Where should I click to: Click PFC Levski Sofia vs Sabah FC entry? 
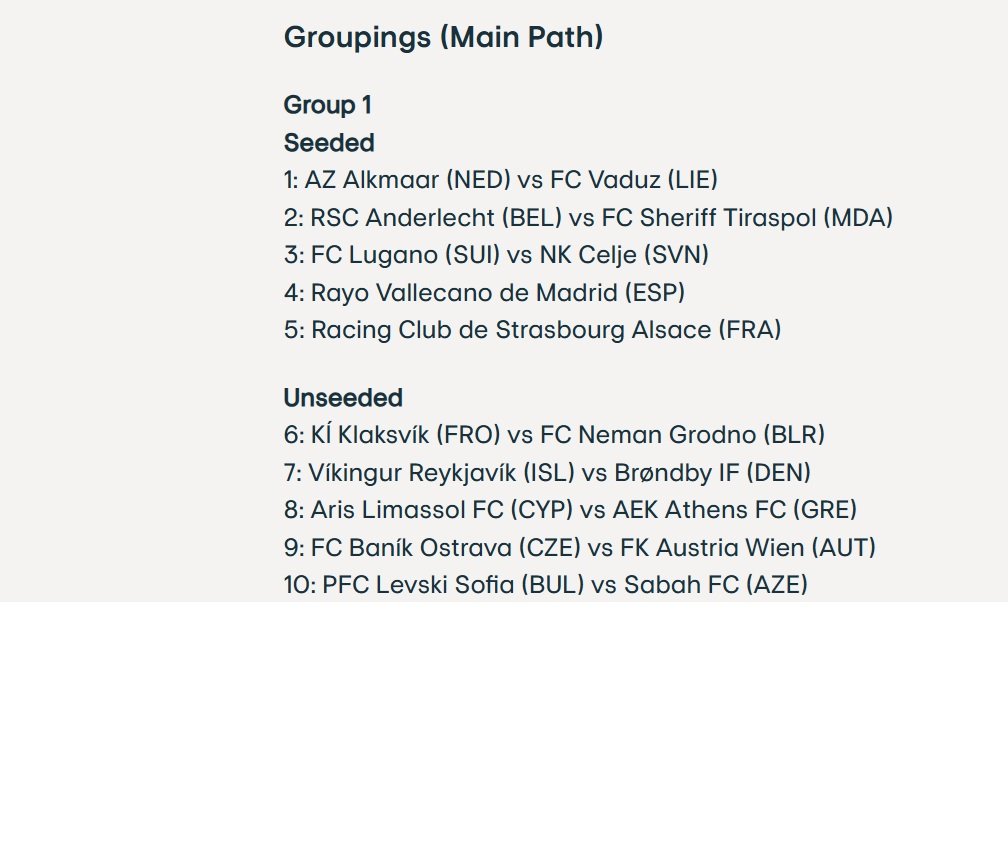point(546,586)
